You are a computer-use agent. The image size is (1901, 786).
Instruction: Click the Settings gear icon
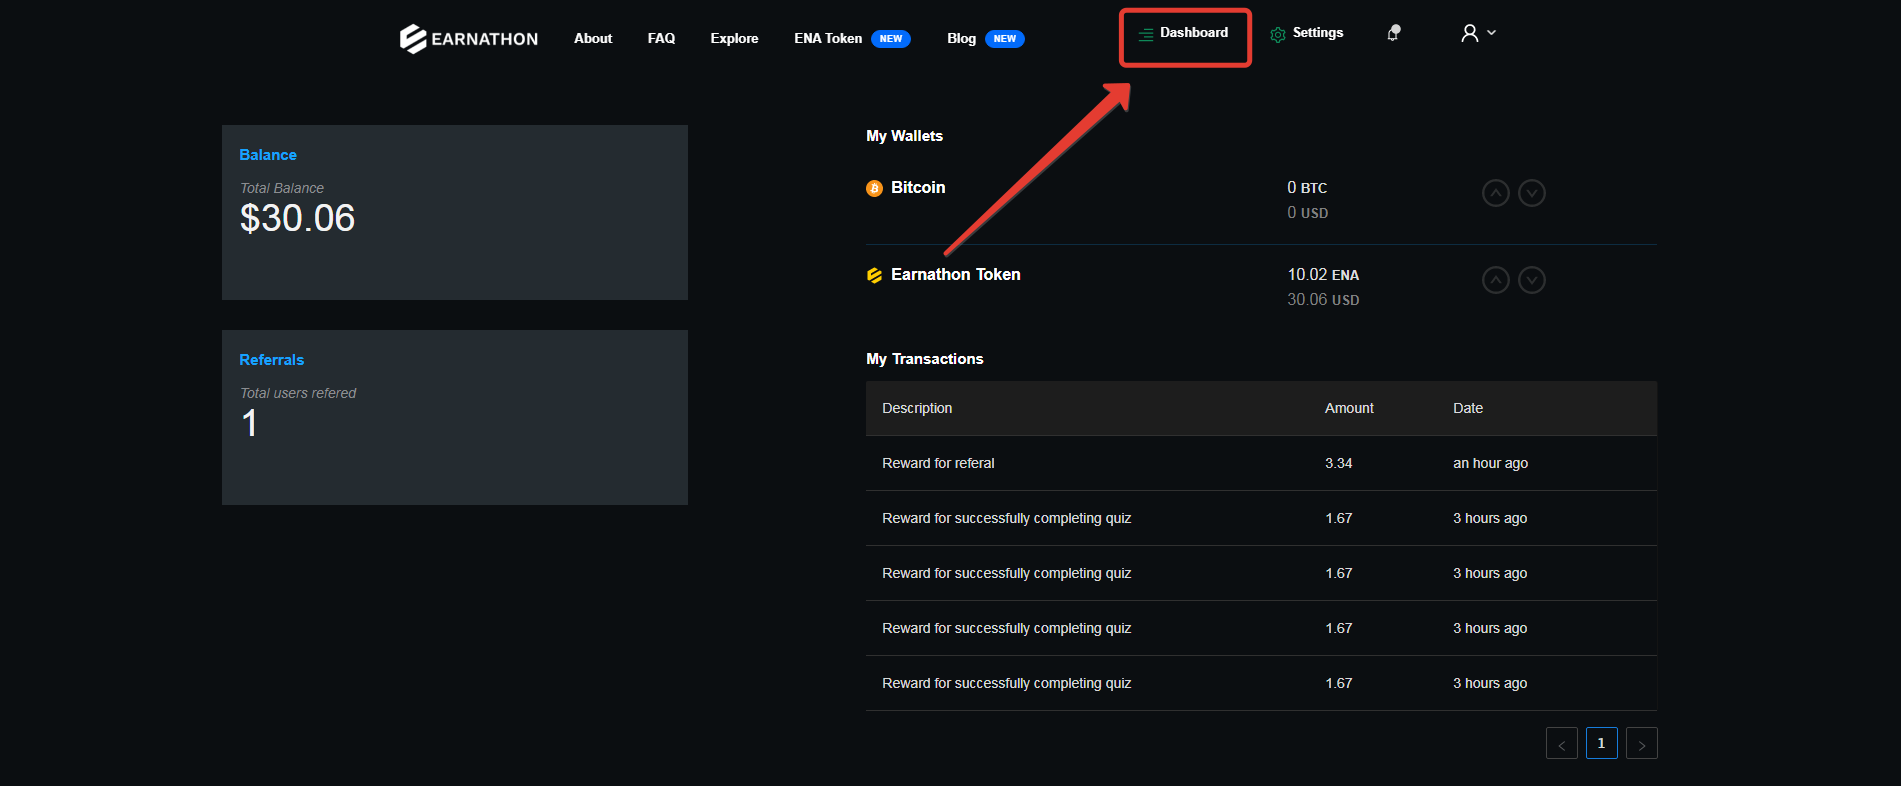click(x=1277, y=34)
